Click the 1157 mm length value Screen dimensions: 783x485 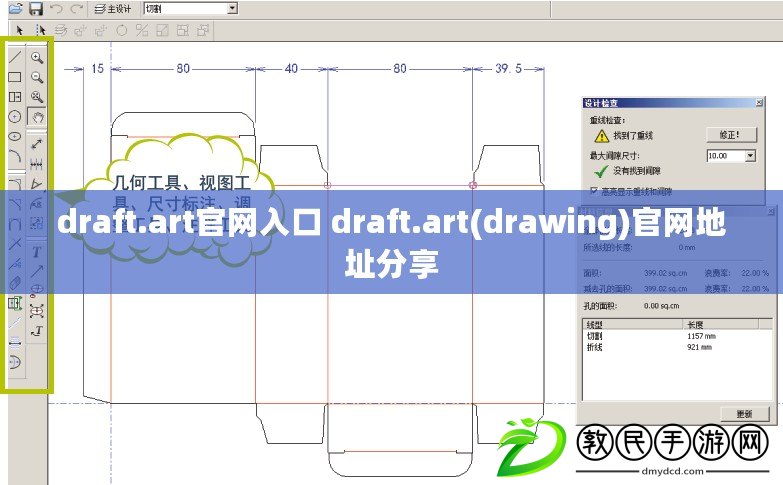[x=701, y=336]
